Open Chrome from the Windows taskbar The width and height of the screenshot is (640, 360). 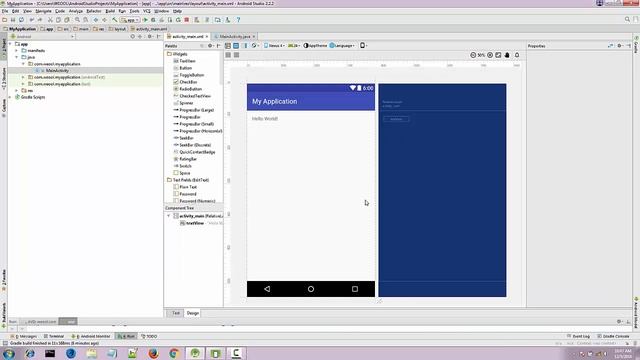(174, 353)
